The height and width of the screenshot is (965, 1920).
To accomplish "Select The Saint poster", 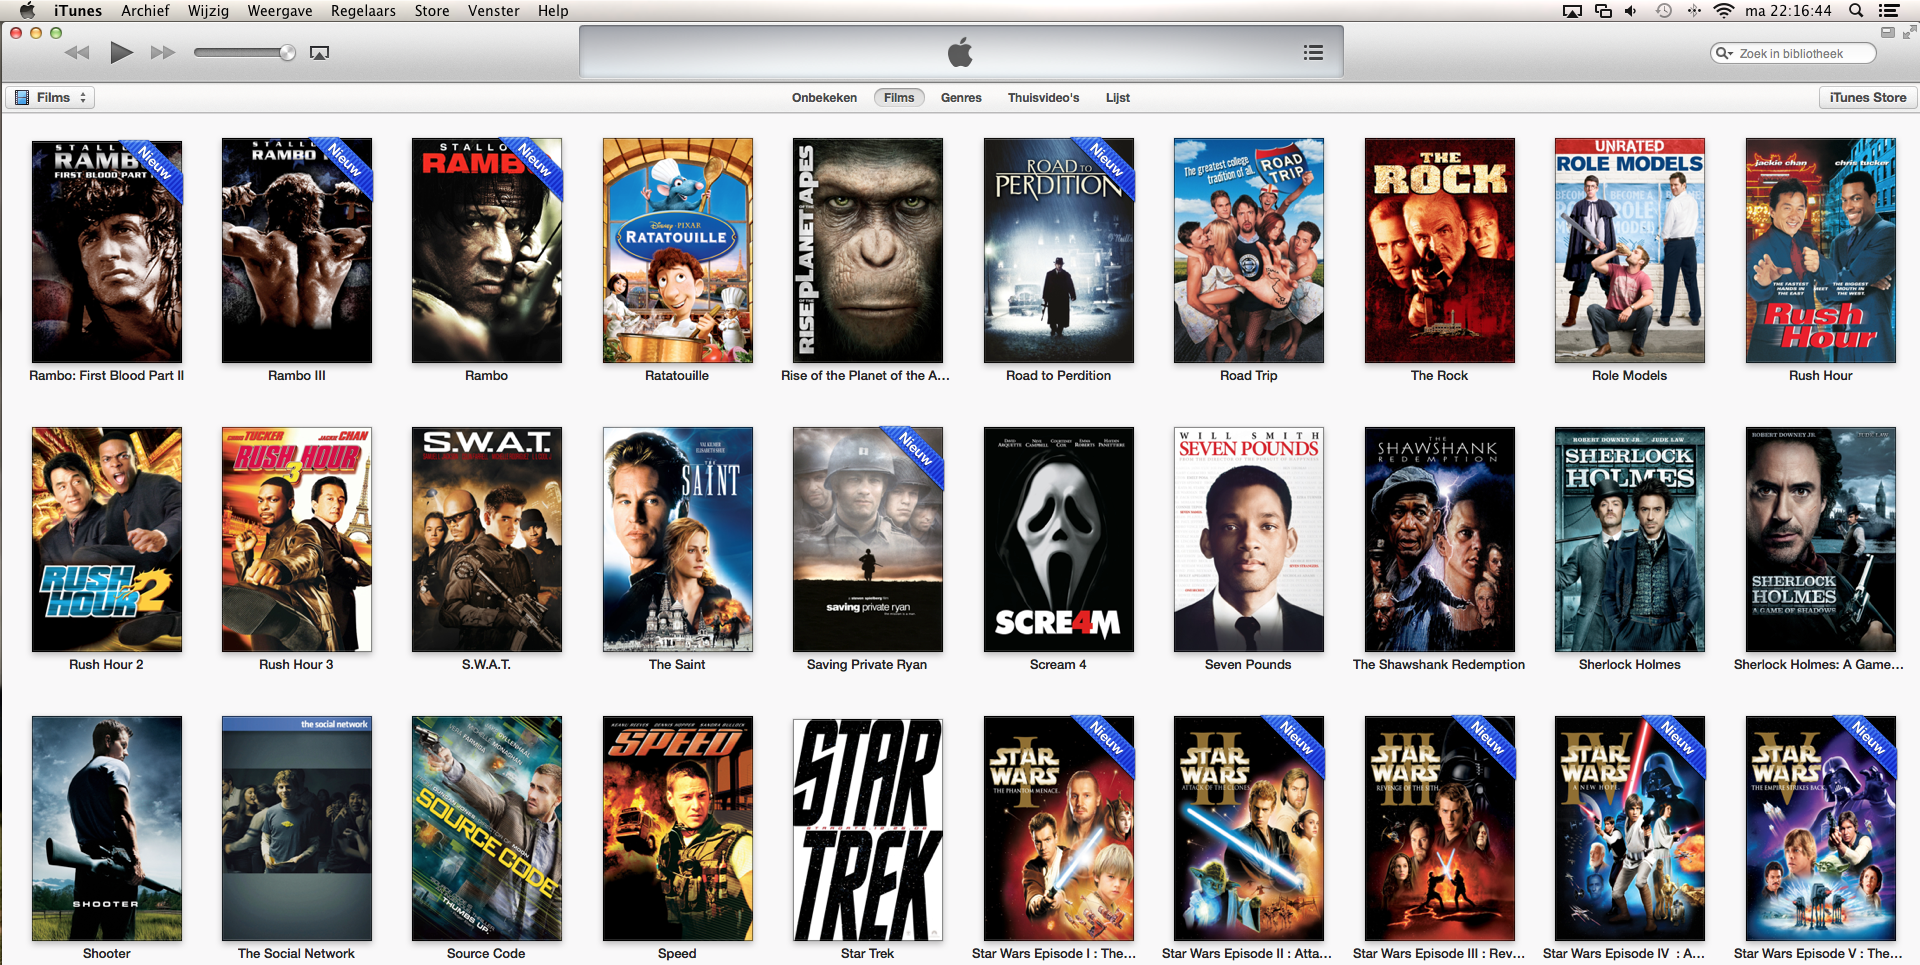I will point(678,539).
